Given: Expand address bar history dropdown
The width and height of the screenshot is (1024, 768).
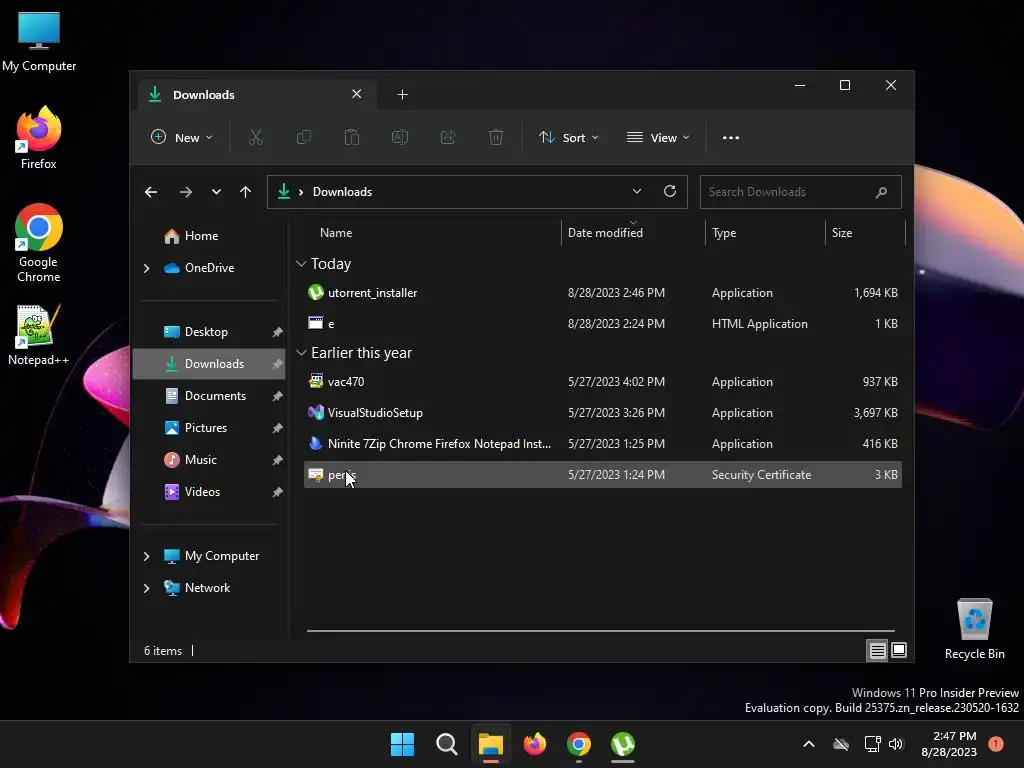Looking at the screenshot, I should pos(637,191).
